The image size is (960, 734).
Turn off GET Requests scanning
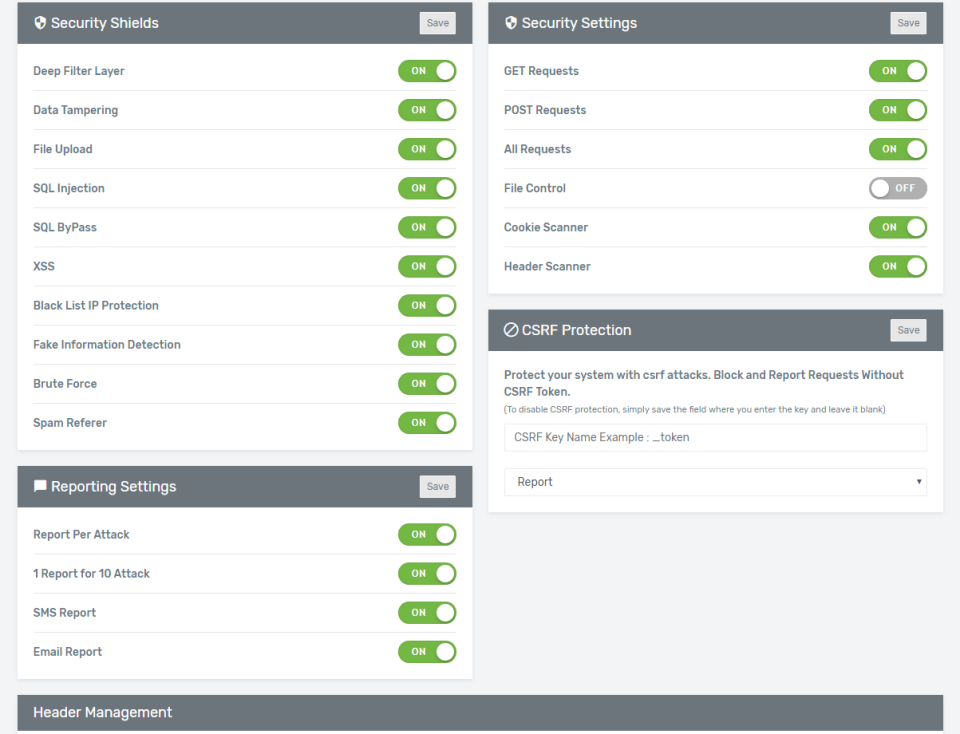(x=897, y=71)
